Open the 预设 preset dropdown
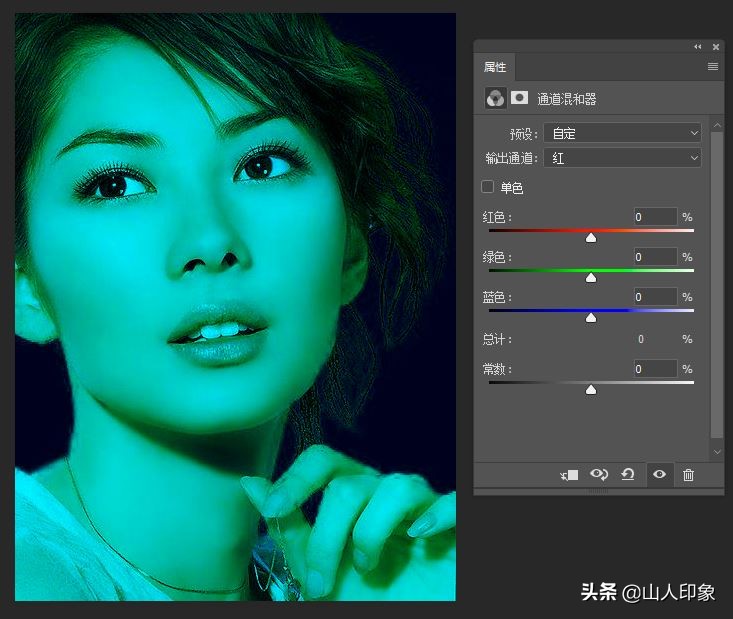Screen dimensions: 733x619 (622, 133)
